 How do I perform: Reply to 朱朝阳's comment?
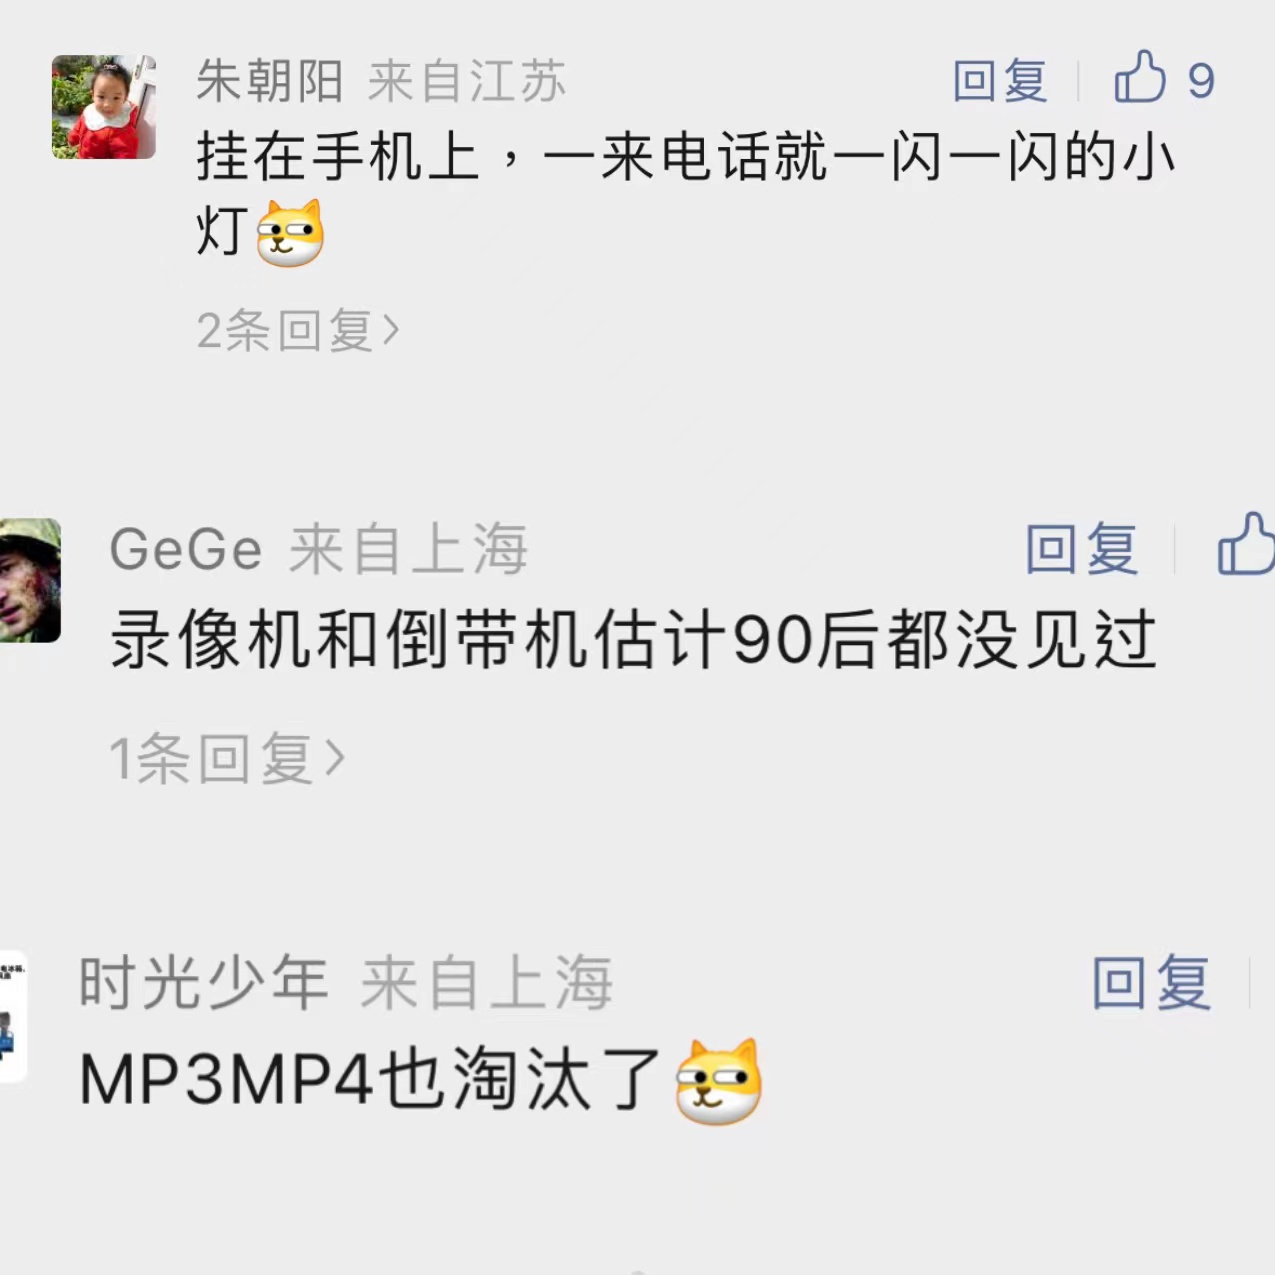[1000, 81]
